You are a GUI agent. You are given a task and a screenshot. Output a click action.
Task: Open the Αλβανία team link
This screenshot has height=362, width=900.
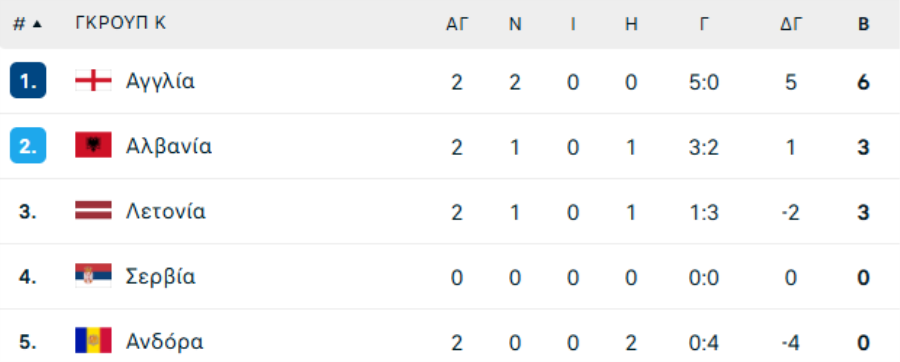click(169, 146)
